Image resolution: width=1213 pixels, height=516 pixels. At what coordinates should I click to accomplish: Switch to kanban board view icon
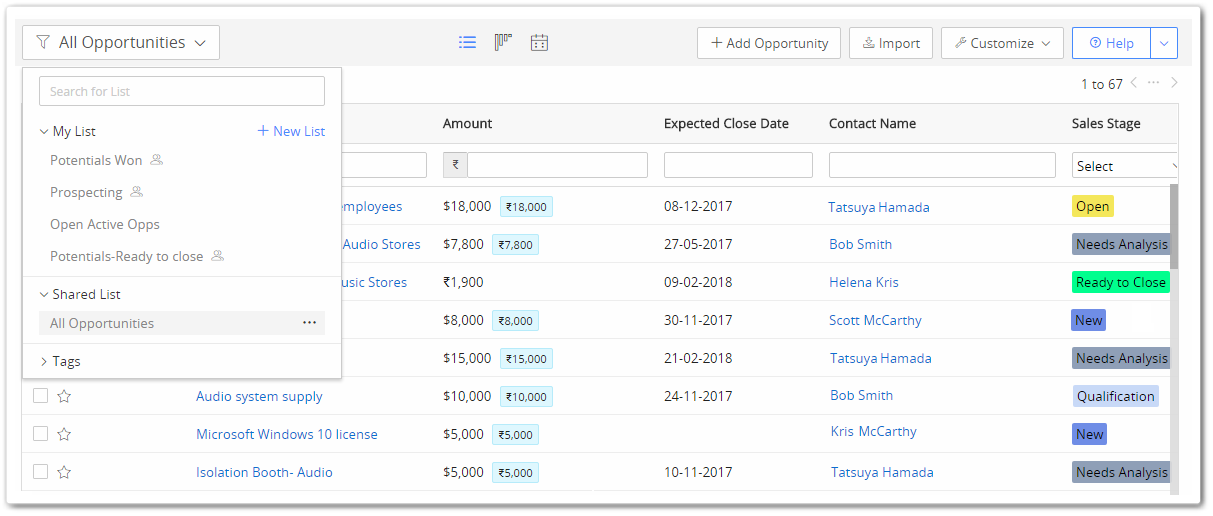[503, 43]
